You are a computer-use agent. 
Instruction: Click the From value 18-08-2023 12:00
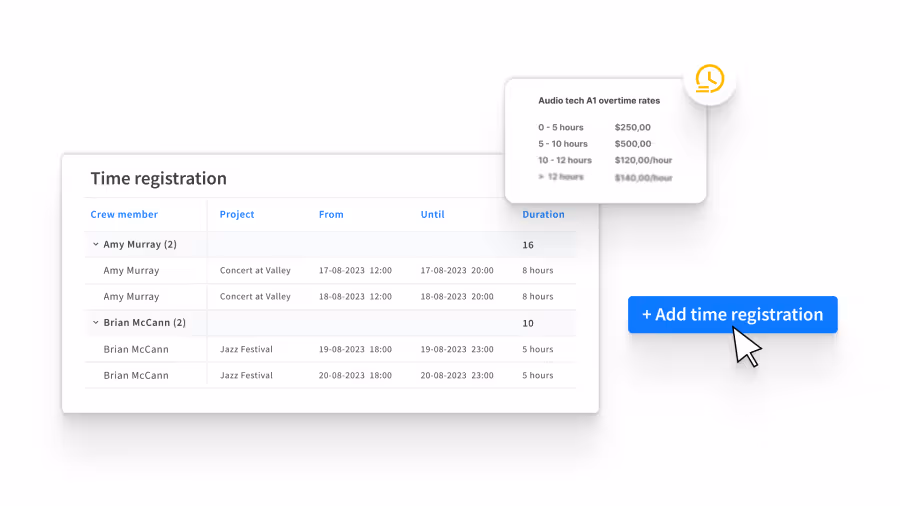[355, 297]
